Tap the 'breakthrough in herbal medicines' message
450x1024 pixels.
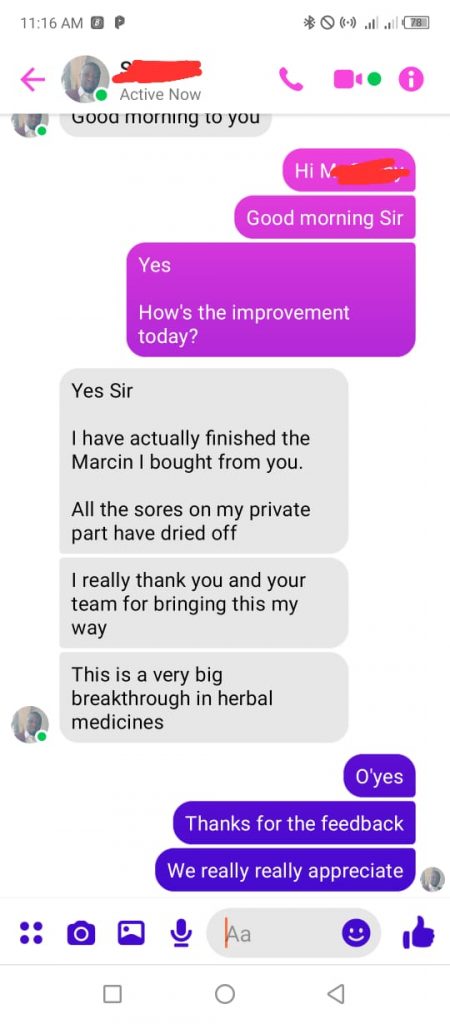pyautogui.click(x=204, y=697)
